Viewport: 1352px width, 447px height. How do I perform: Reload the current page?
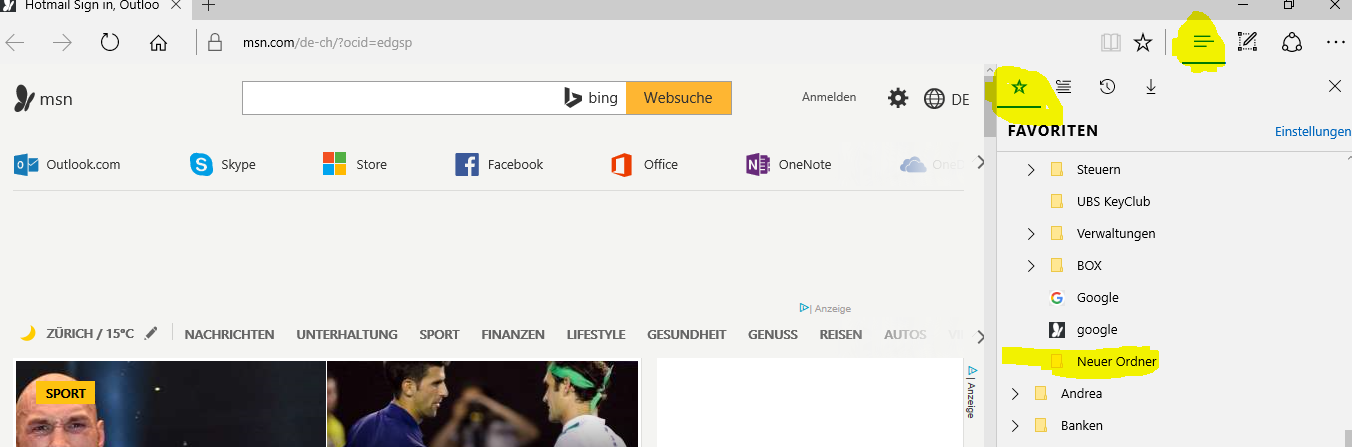click(110, 43)
